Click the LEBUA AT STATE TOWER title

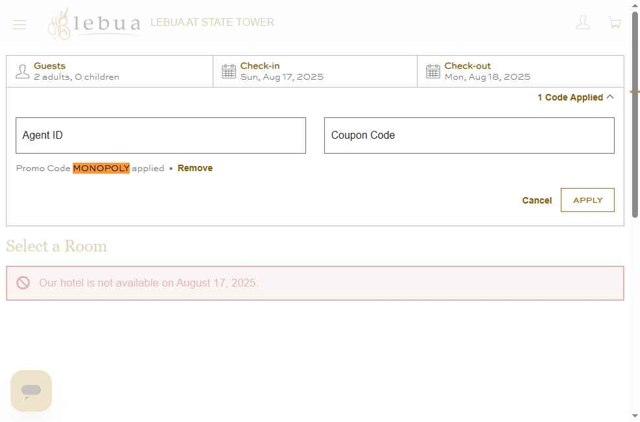pos(212,22)
